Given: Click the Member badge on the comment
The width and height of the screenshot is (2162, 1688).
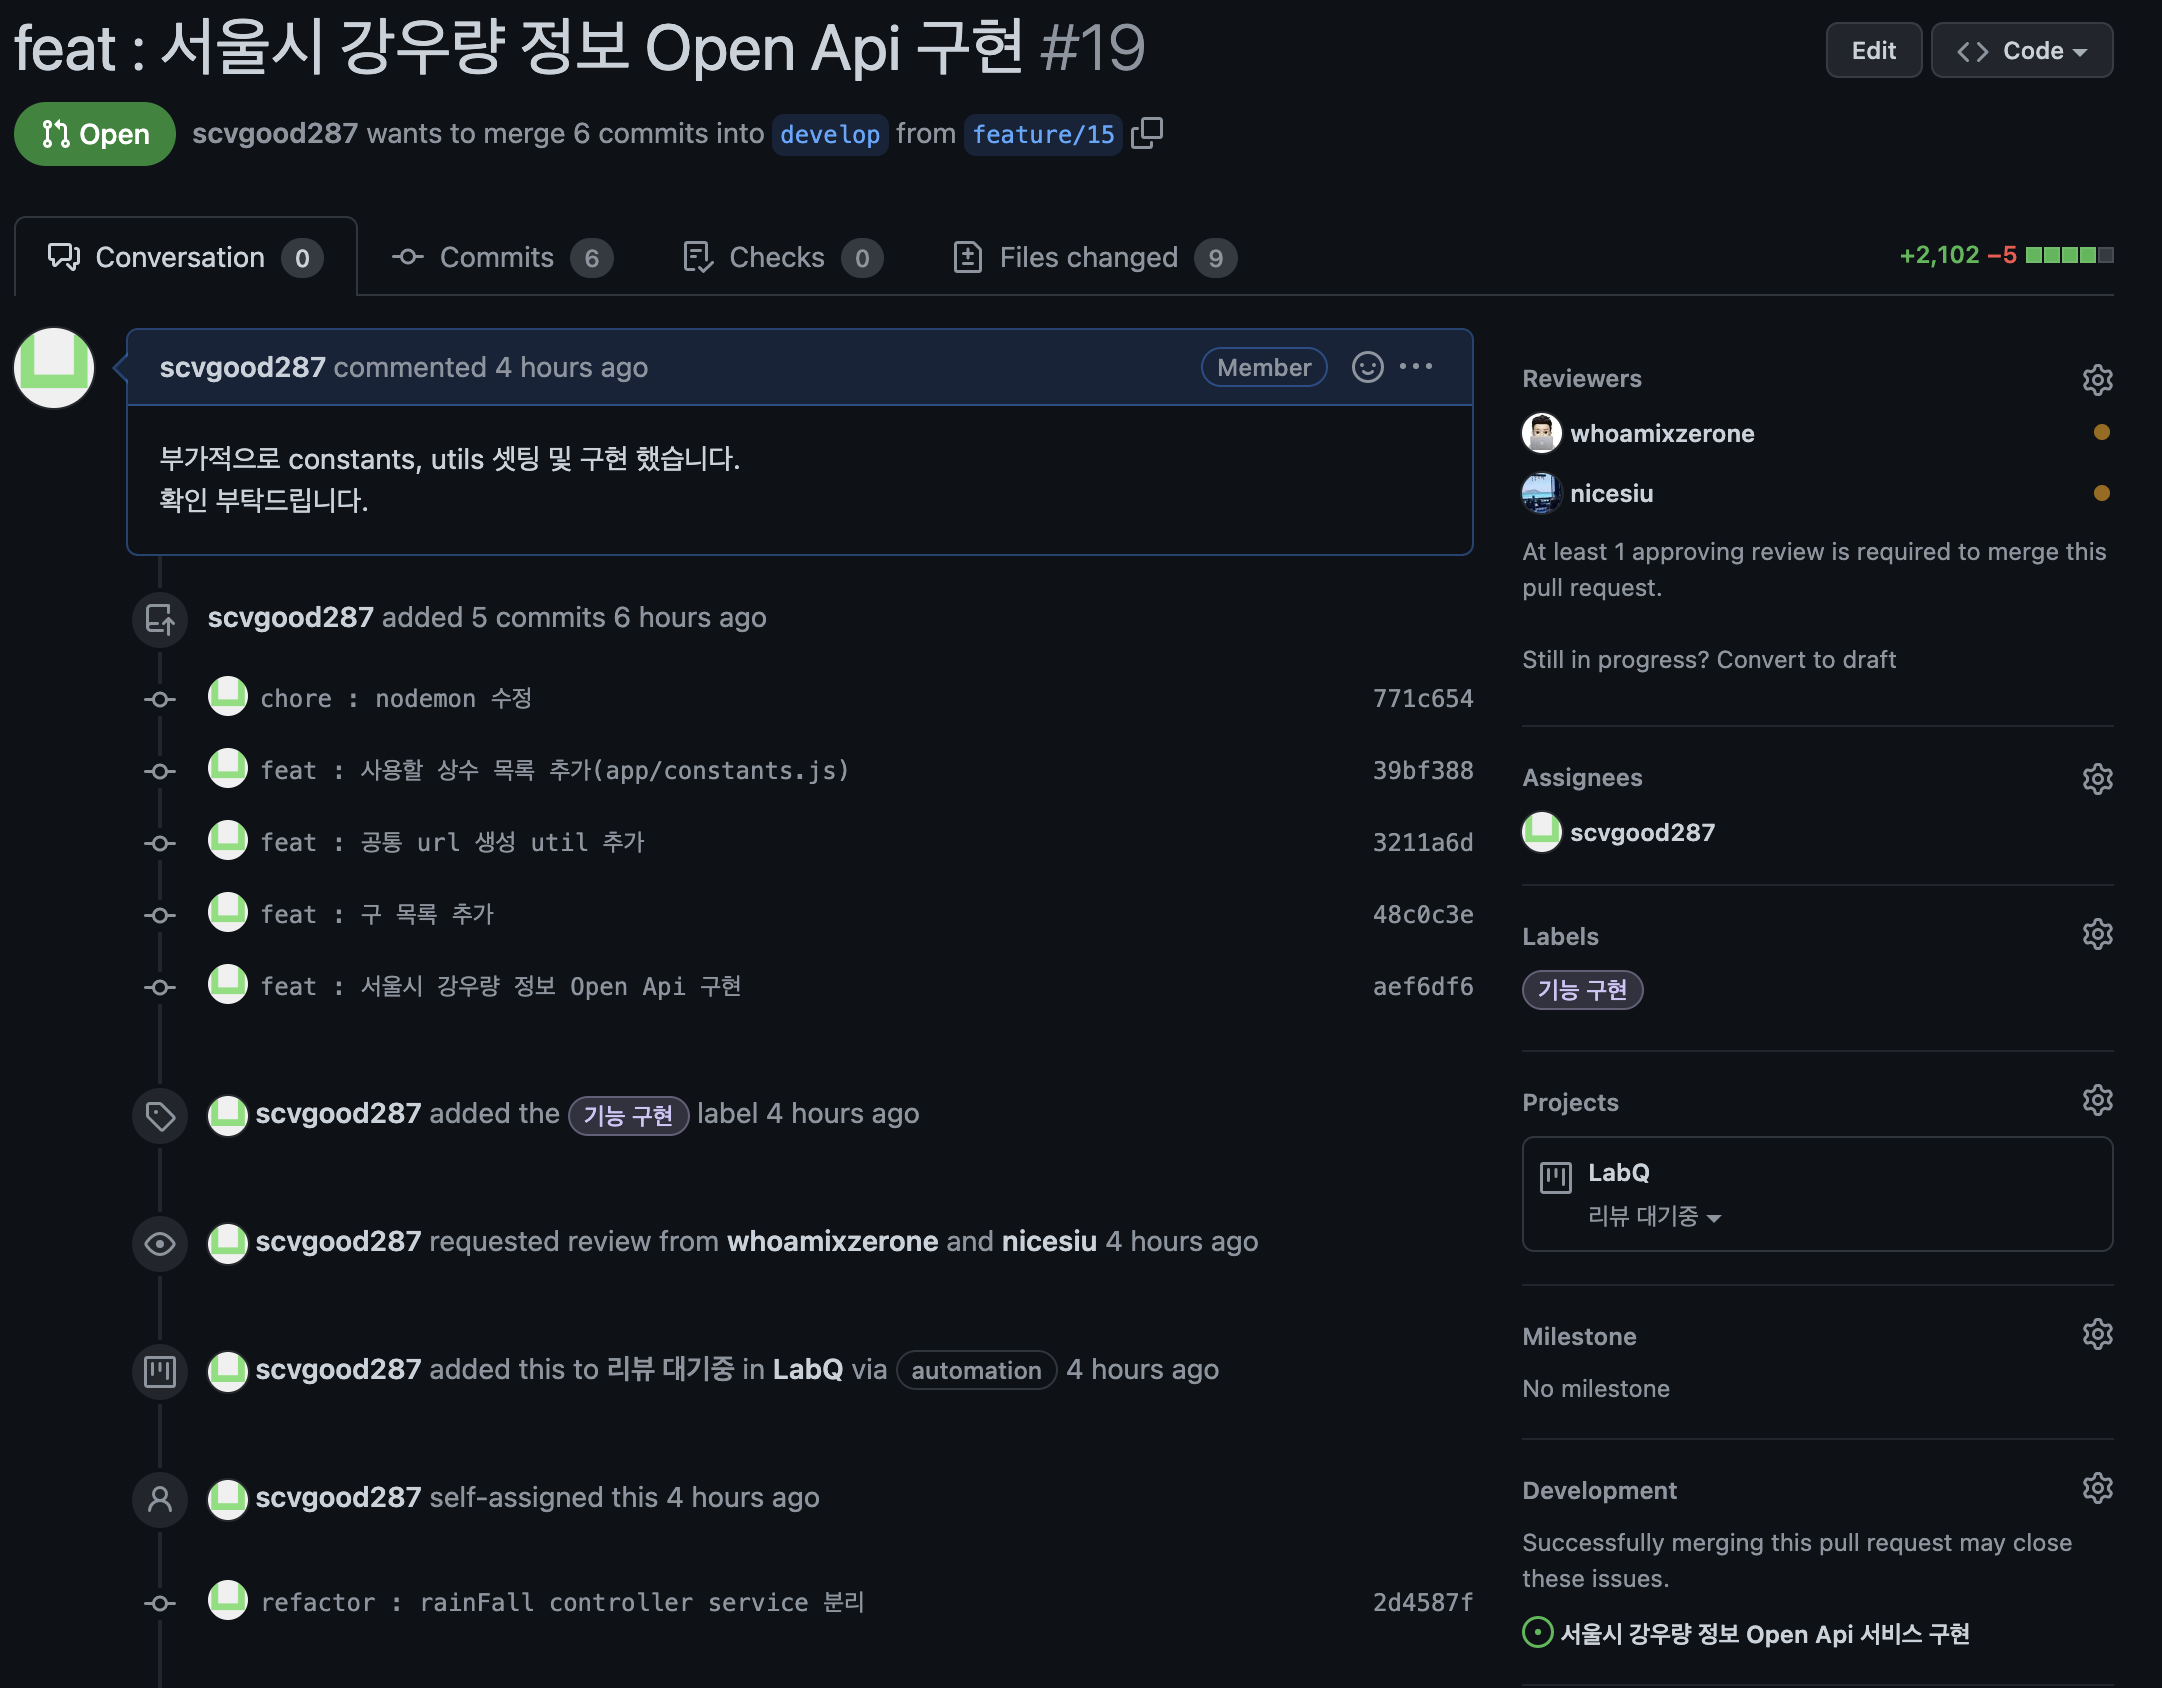Looking at the screenshot, I should [x=1263, y=367].
